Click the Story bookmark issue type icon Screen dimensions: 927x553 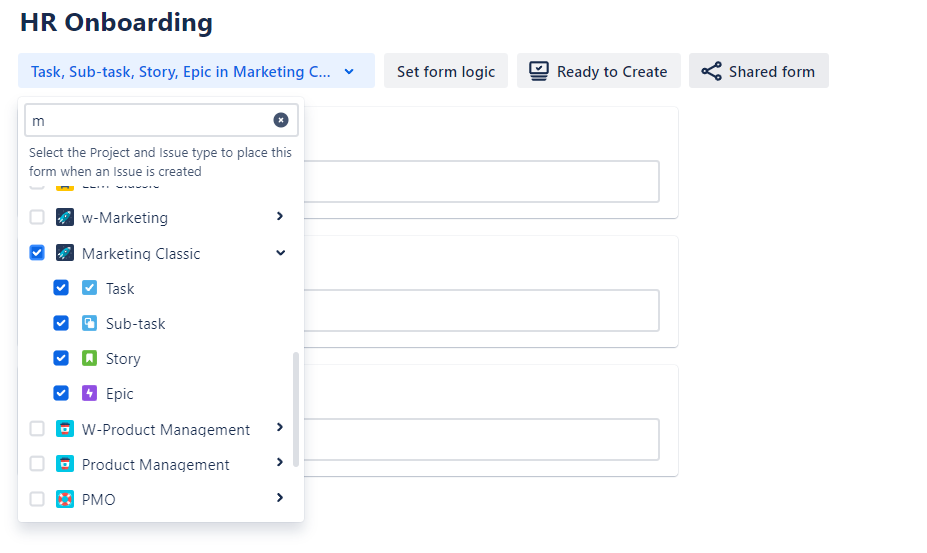click(89, 358)
